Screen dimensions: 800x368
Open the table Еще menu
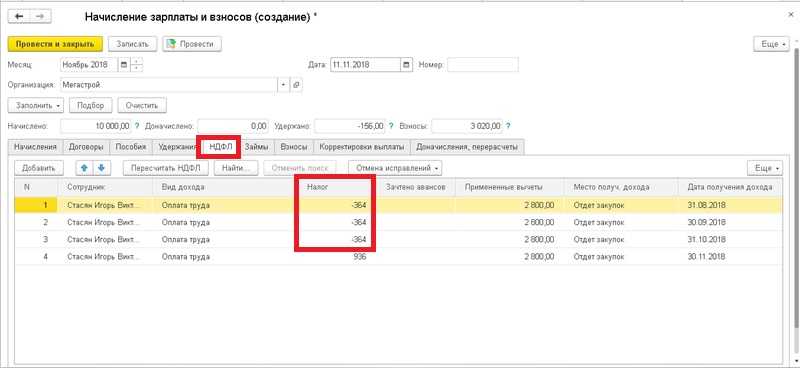(764, 167)
